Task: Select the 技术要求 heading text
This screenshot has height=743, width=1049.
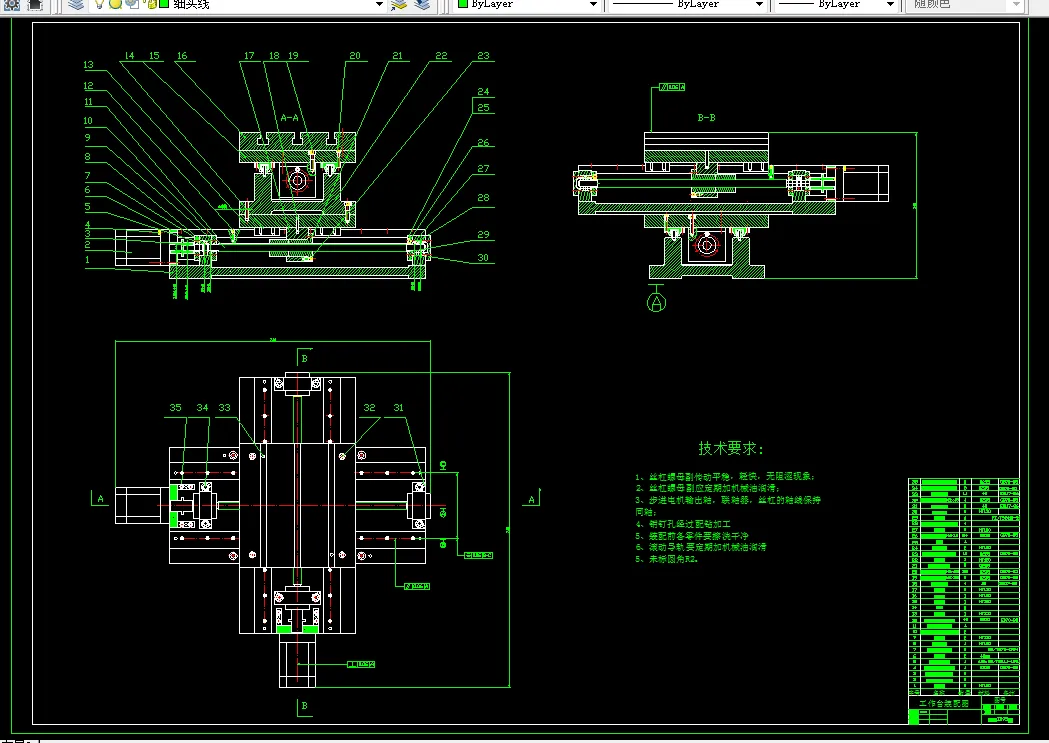Action: (730, 449)
